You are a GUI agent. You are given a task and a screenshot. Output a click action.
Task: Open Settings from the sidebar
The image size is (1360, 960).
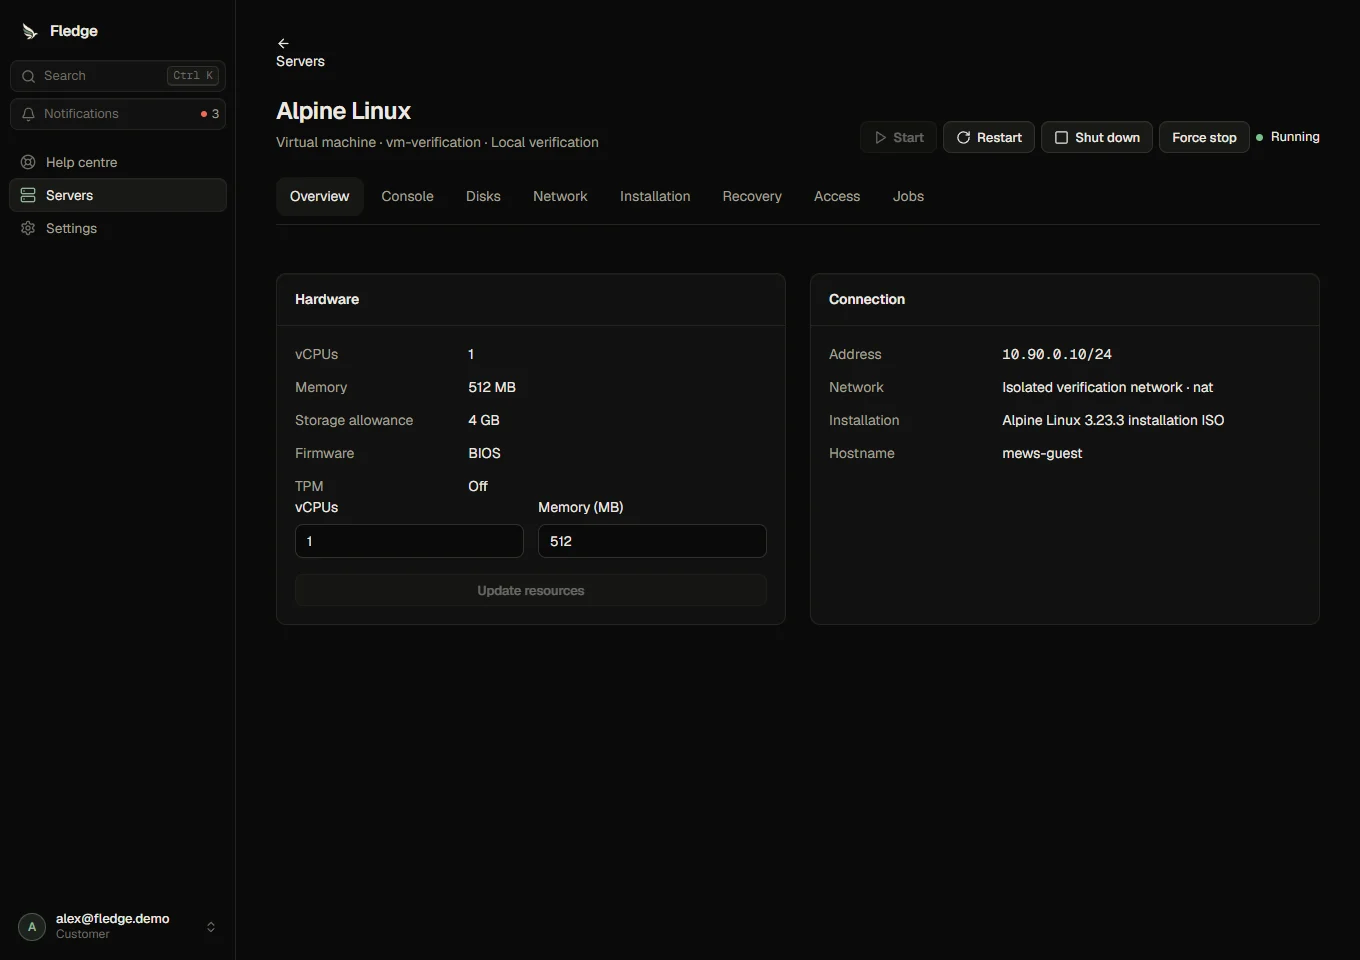[x=118, y=228]
